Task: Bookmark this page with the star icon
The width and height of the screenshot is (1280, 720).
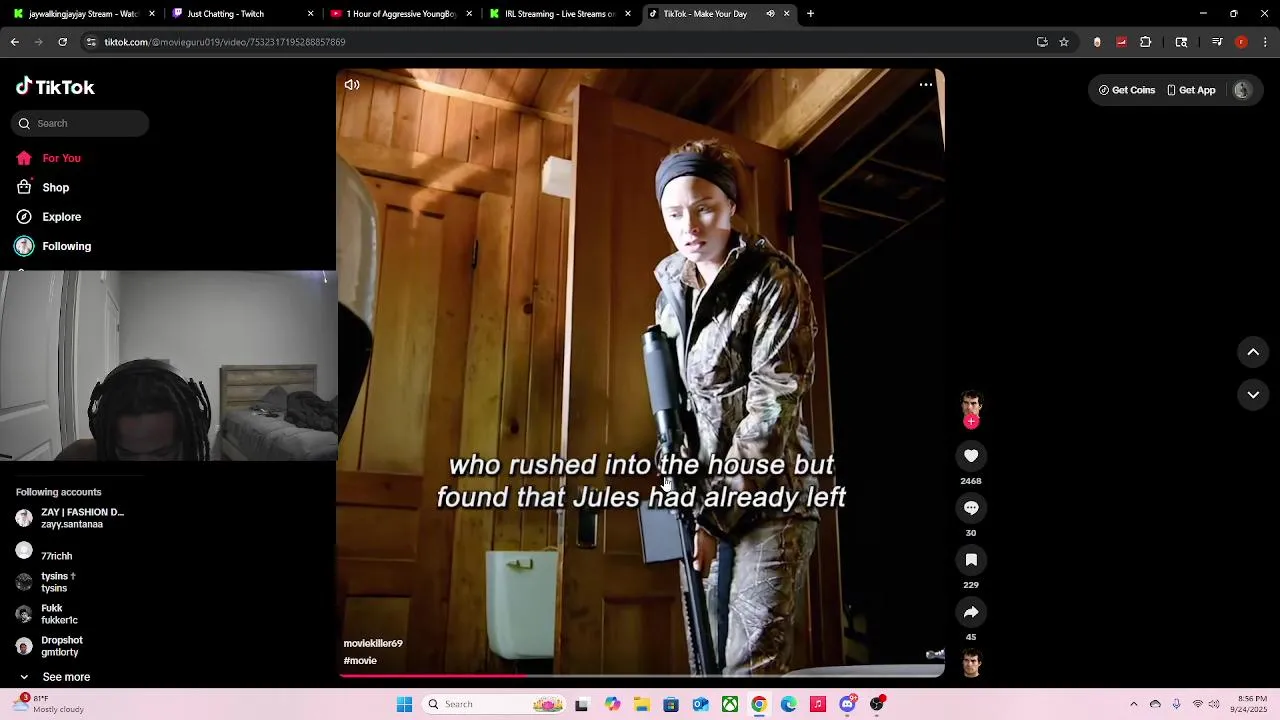Action: coord(1064,42)
